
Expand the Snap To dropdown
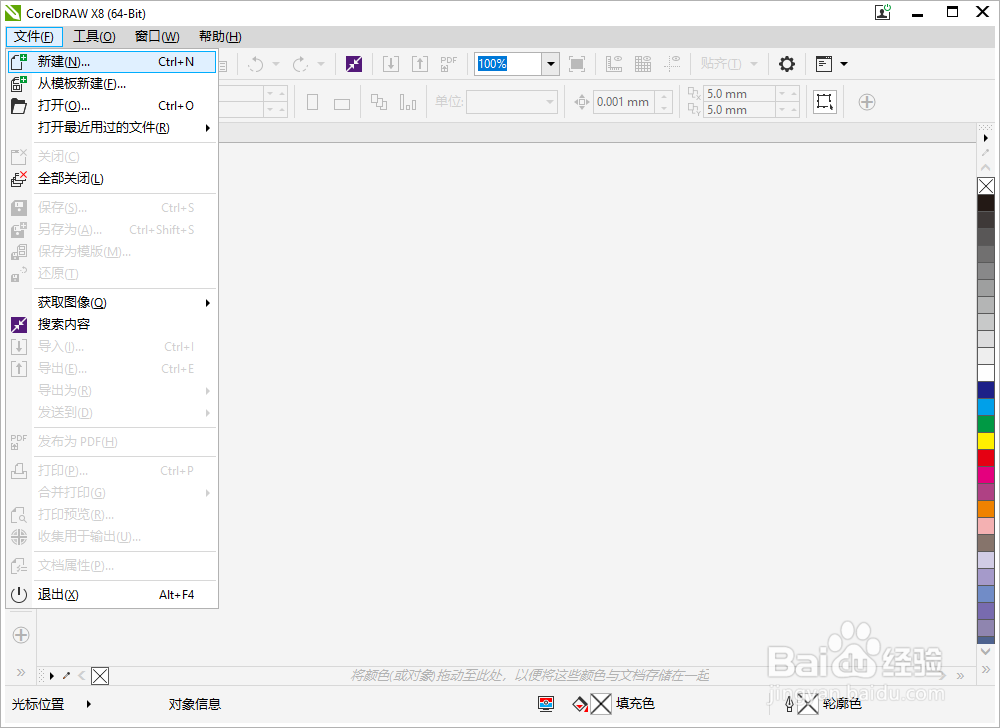point(754,64)
